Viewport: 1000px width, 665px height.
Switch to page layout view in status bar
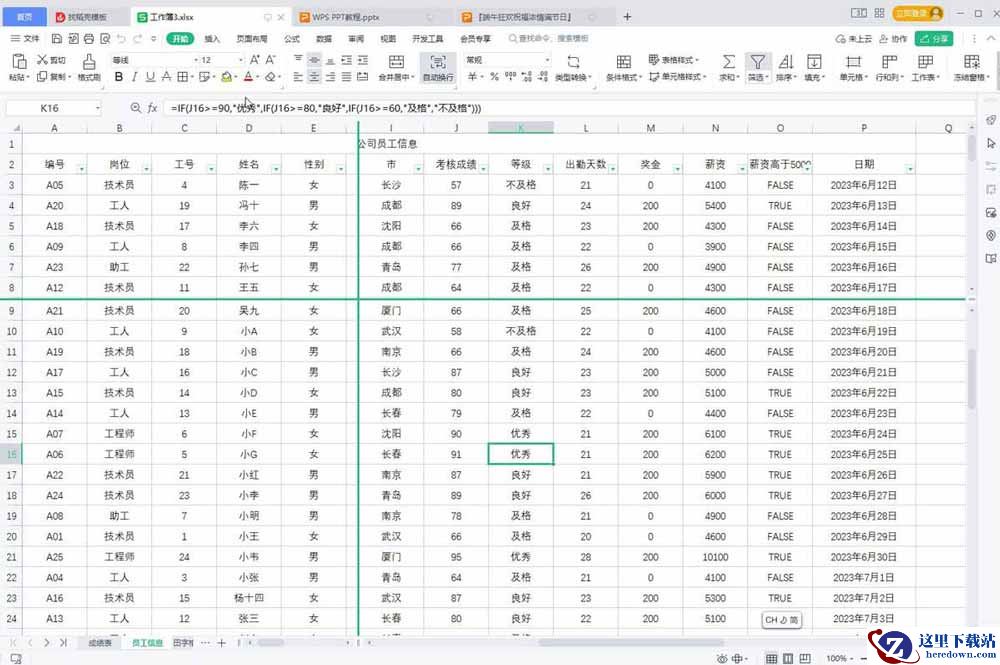[x=788, y=658]
